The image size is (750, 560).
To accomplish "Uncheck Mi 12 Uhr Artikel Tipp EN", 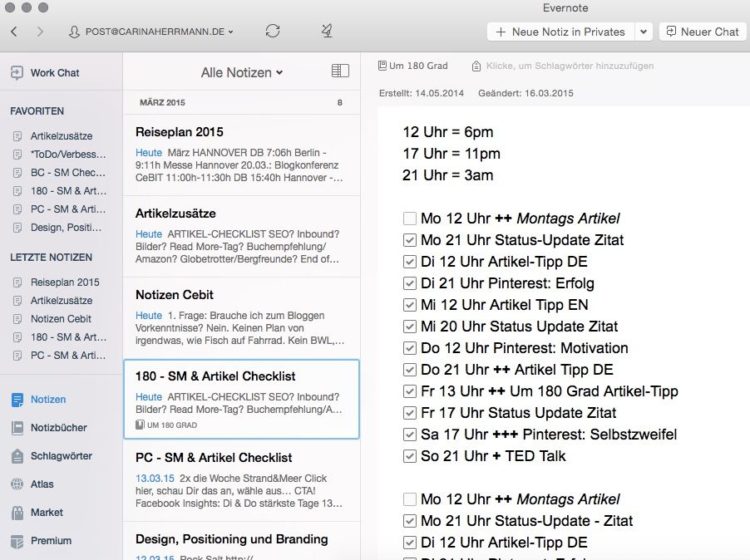I will [409, 305].
